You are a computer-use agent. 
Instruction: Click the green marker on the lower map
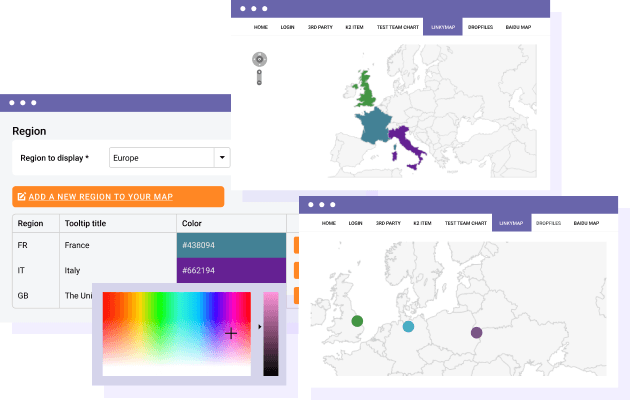358,321
